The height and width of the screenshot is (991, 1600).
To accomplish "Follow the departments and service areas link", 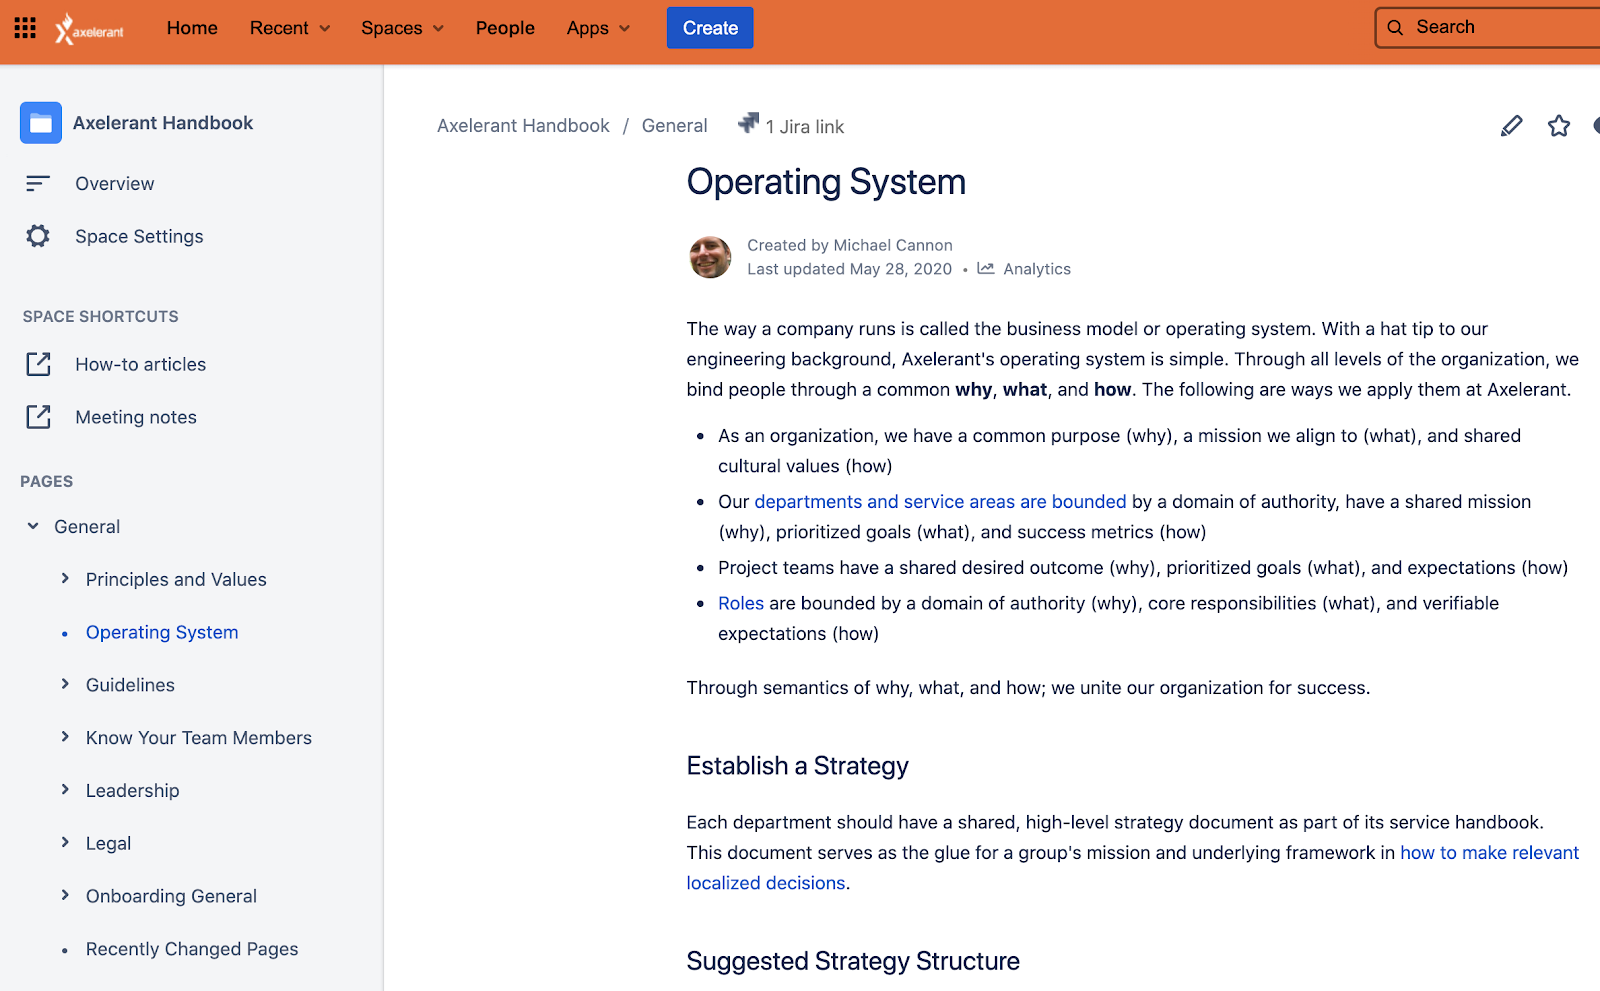I will 940,502.
